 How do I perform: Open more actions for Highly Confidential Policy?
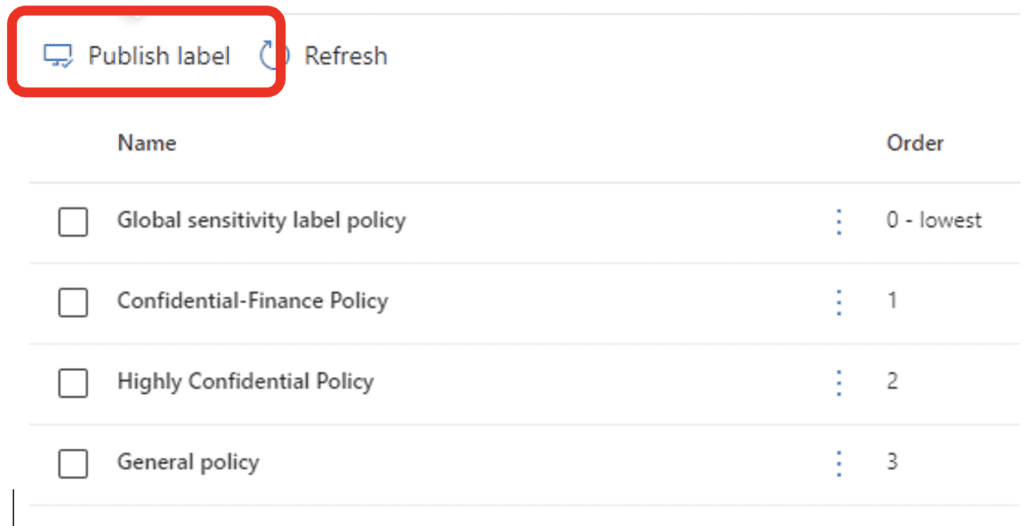pos(839,383)
